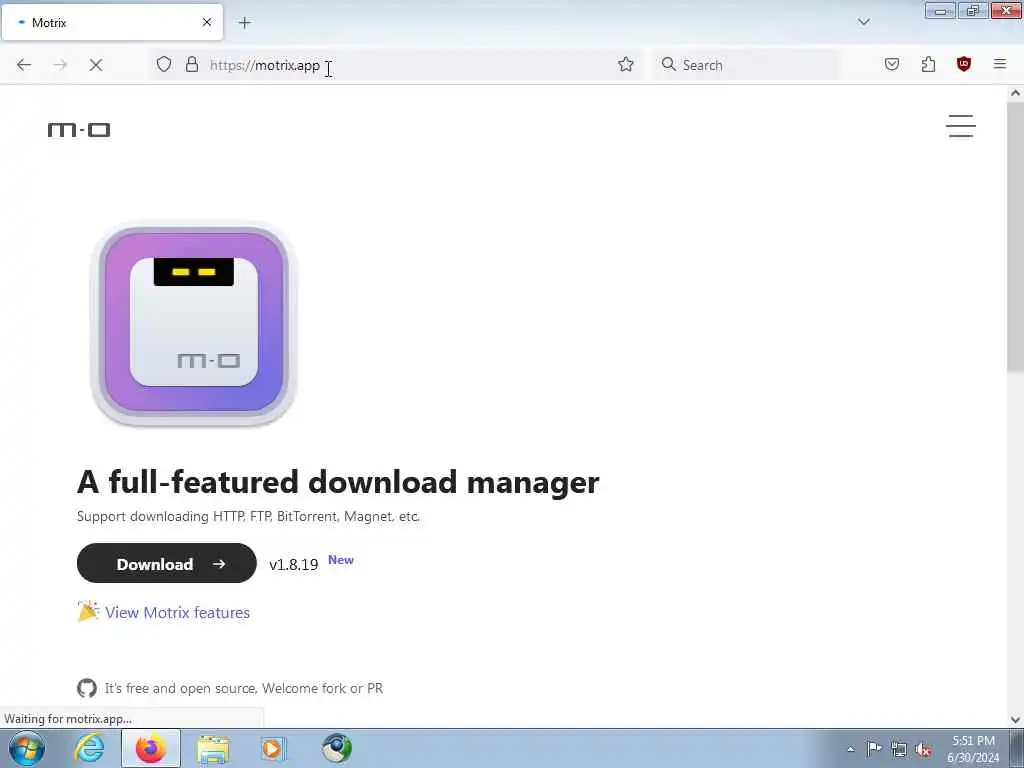View site security padlock info
1024x768 pixels.
tap(191, 64)
